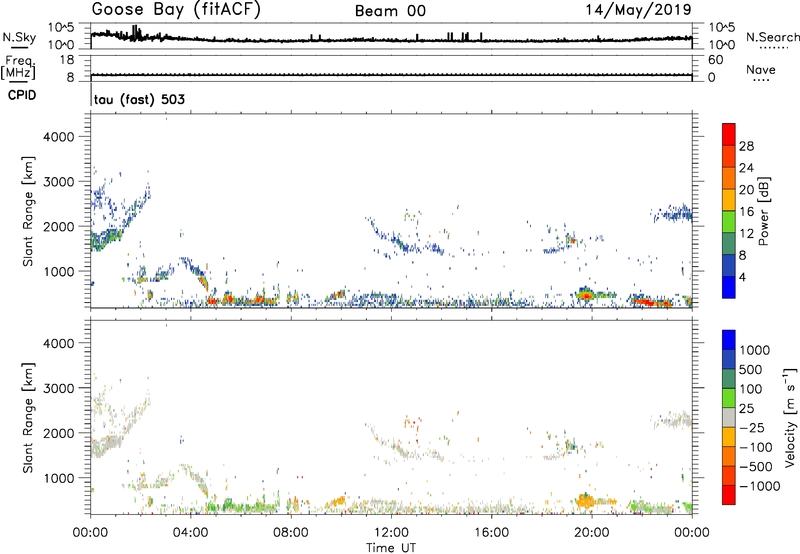Click the "tau (fast) 503" mode text

click(x=139, y=99)
